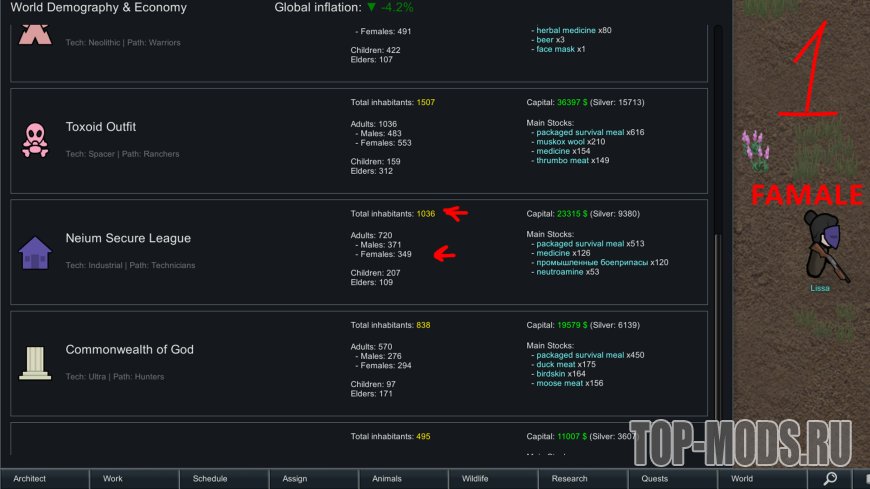Click the Toxoid Outfit skull faction icon
Screen dimensions: 870x489
click(35, 140)
